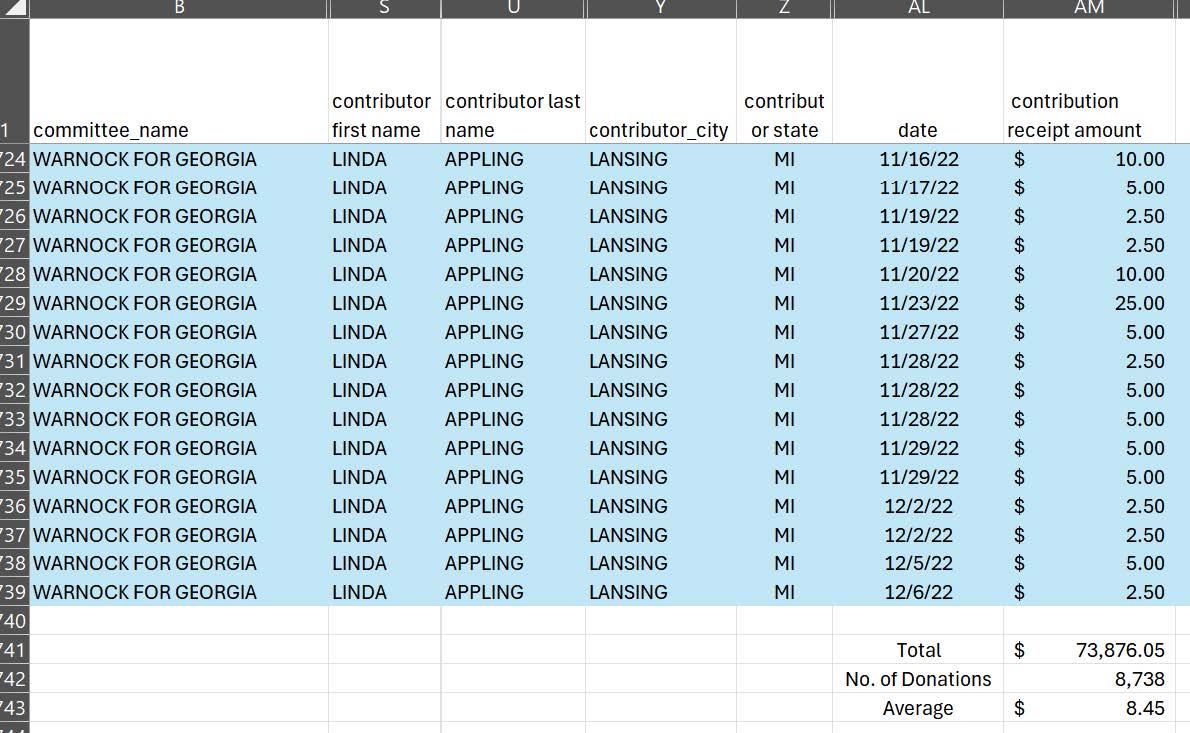Select column header S
This screenshot has width=1190, height=733.
pyautogui.click(x=384, y=8)
